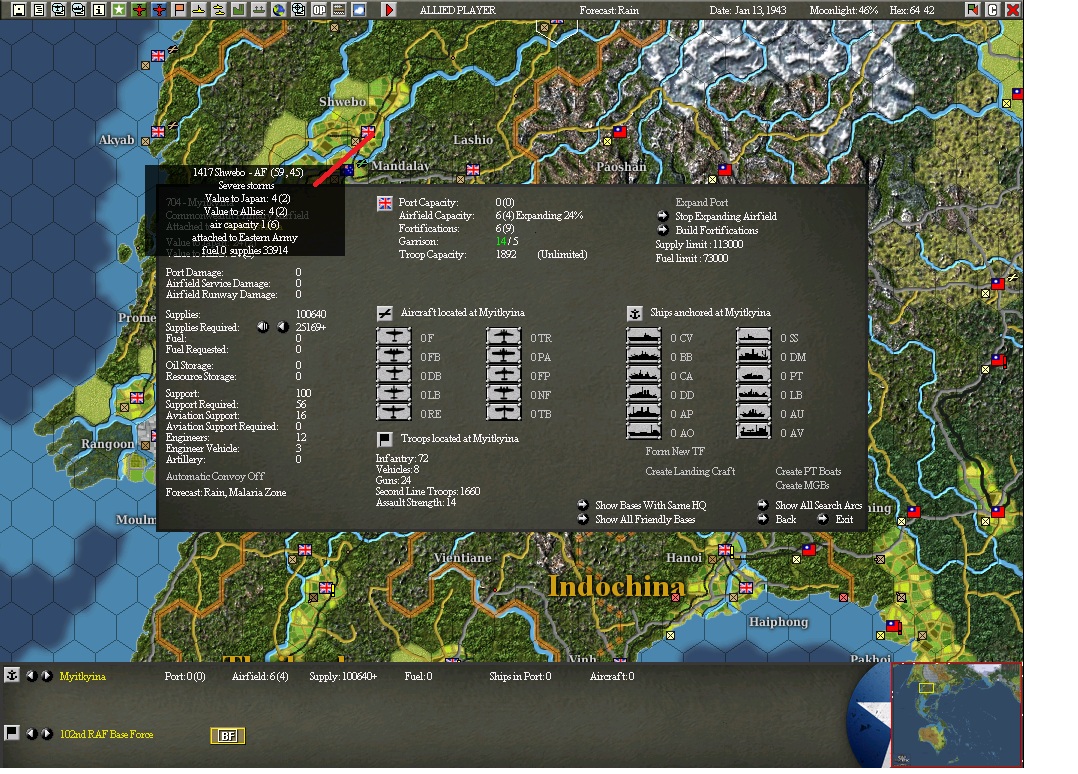The height and width of the screenshot is (774, 1078).
Task: Click the orange flag toolbar icon
Action: coord(178,10)
